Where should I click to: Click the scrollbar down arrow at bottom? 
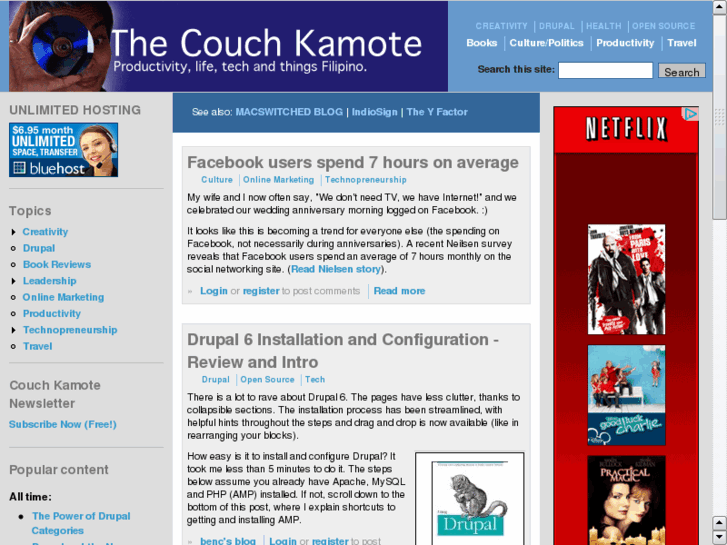click(720, 538)
